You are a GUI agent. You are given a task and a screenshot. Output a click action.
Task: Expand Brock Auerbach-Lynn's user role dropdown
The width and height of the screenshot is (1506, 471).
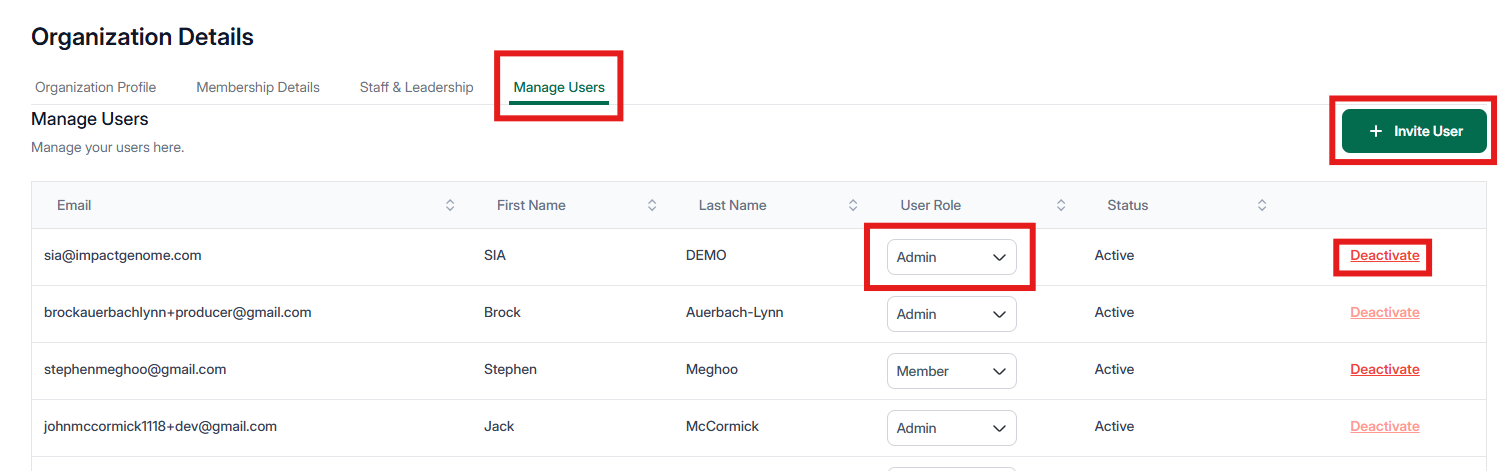click(x=951, y=314)
